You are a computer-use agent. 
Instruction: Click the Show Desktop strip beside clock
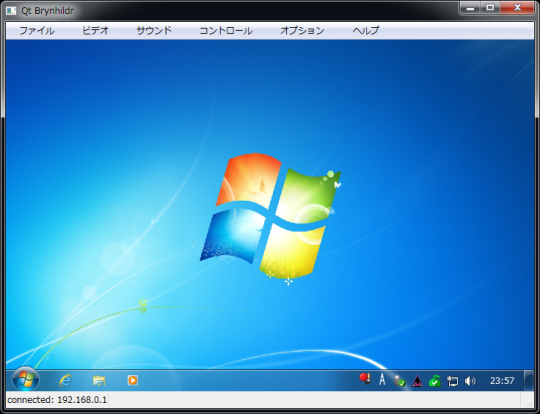click(528, 380)
